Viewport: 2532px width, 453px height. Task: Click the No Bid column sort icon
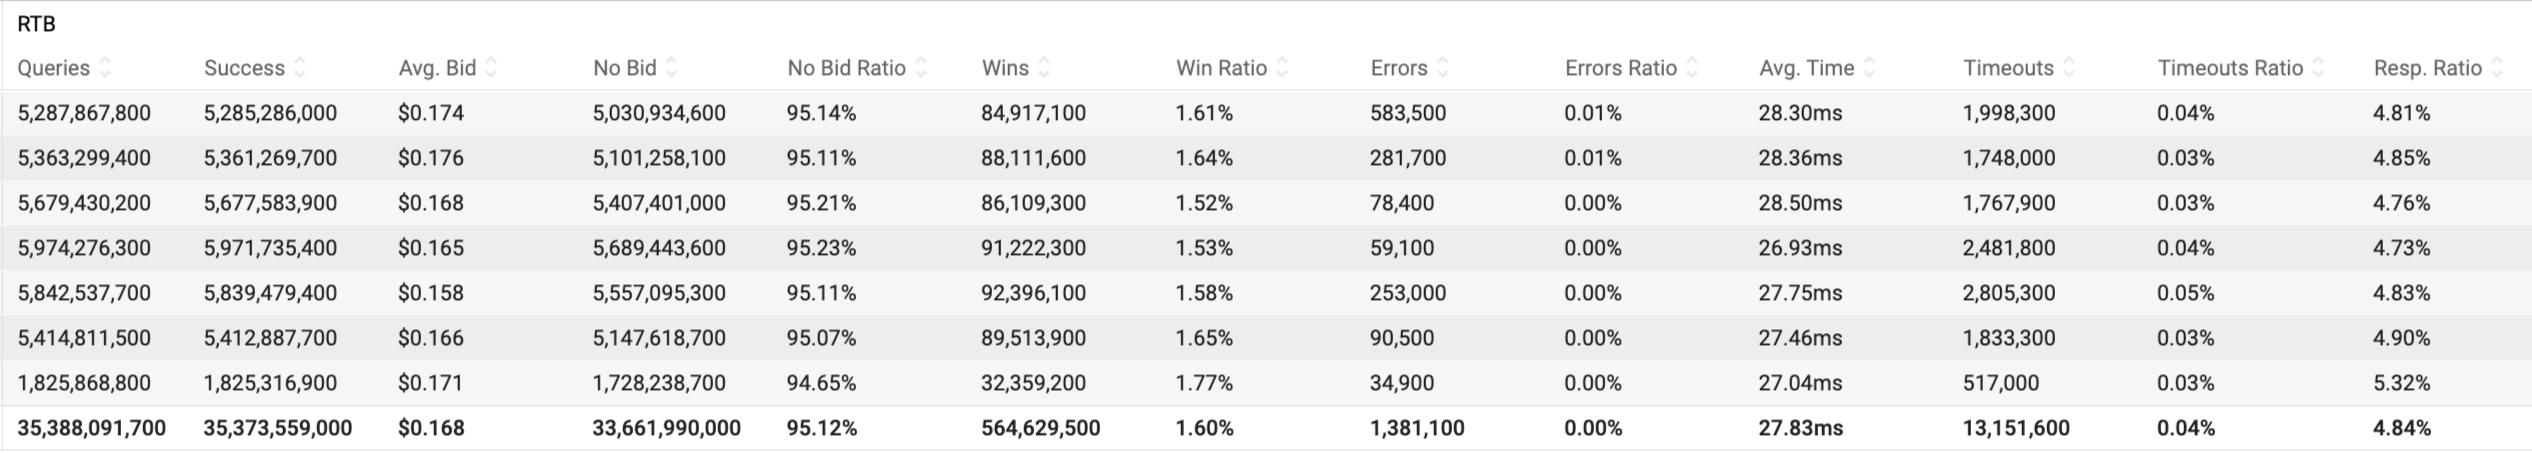tap(672, 68)
